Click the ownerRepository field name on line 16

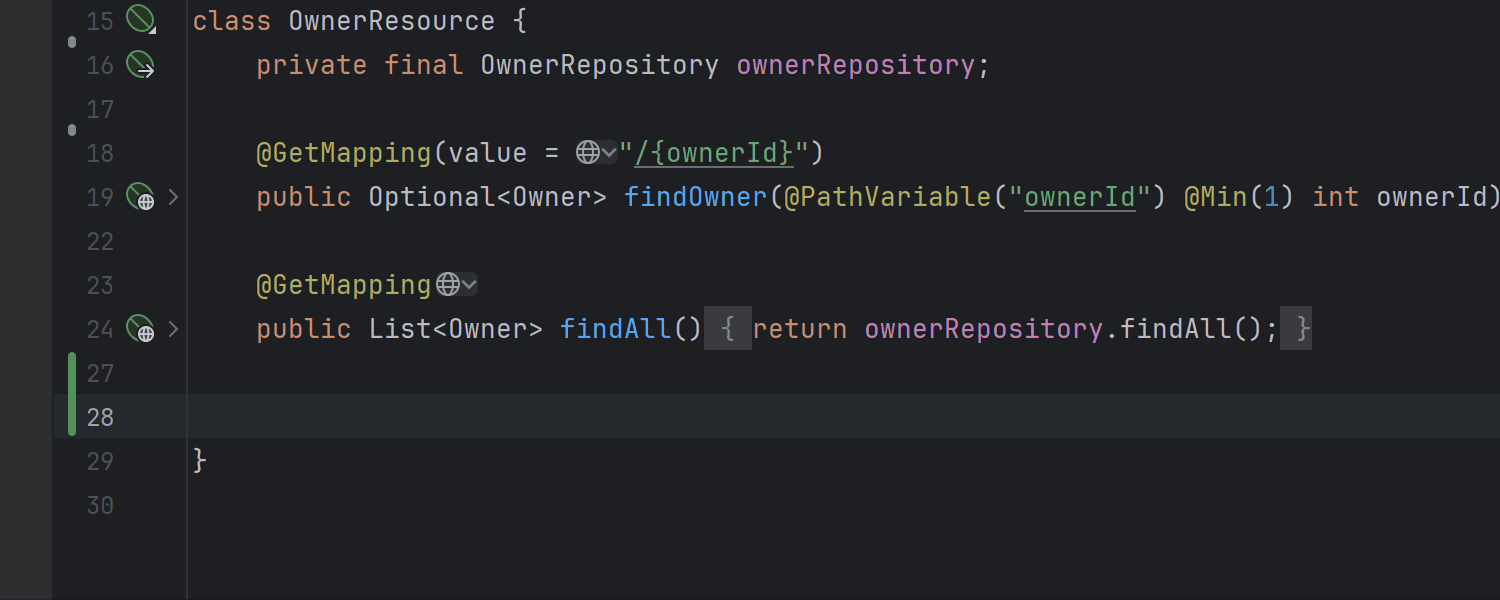(x=855, y=65)
